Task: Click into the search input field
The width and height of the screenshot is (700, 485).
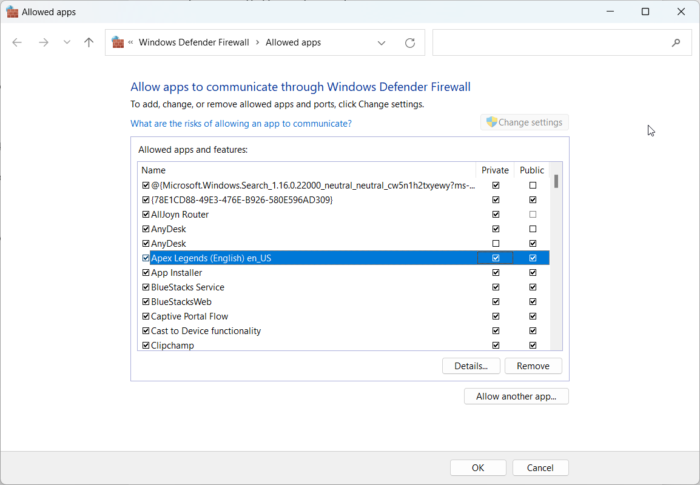Action: (x=550, y=43)
